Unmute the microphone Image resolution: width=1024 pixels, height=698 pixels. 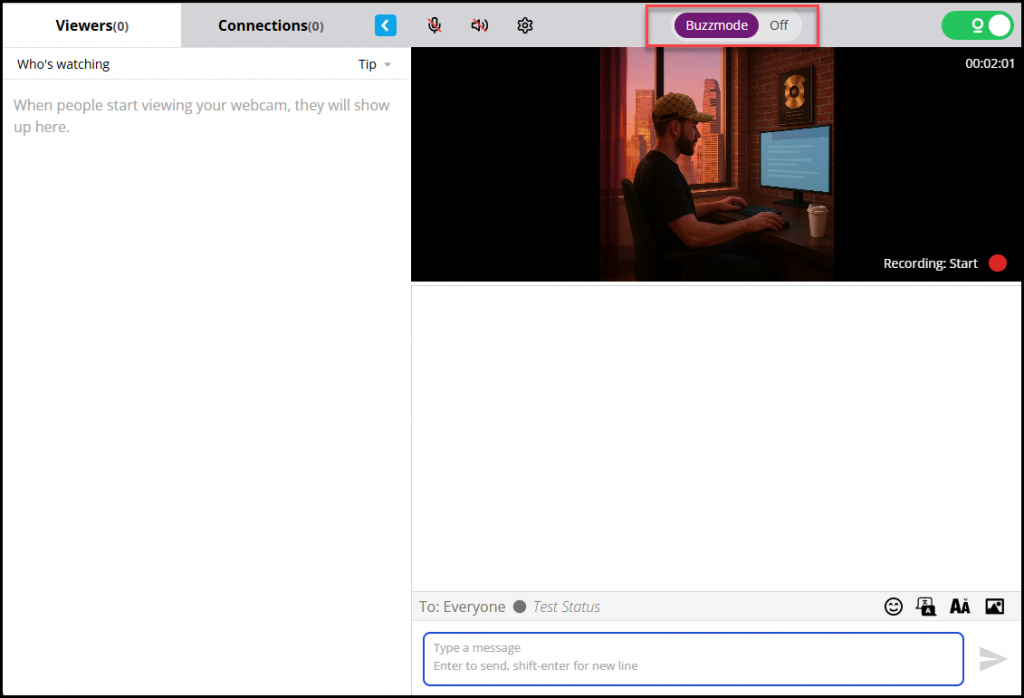pyautogui.click(x=434, y=25)
